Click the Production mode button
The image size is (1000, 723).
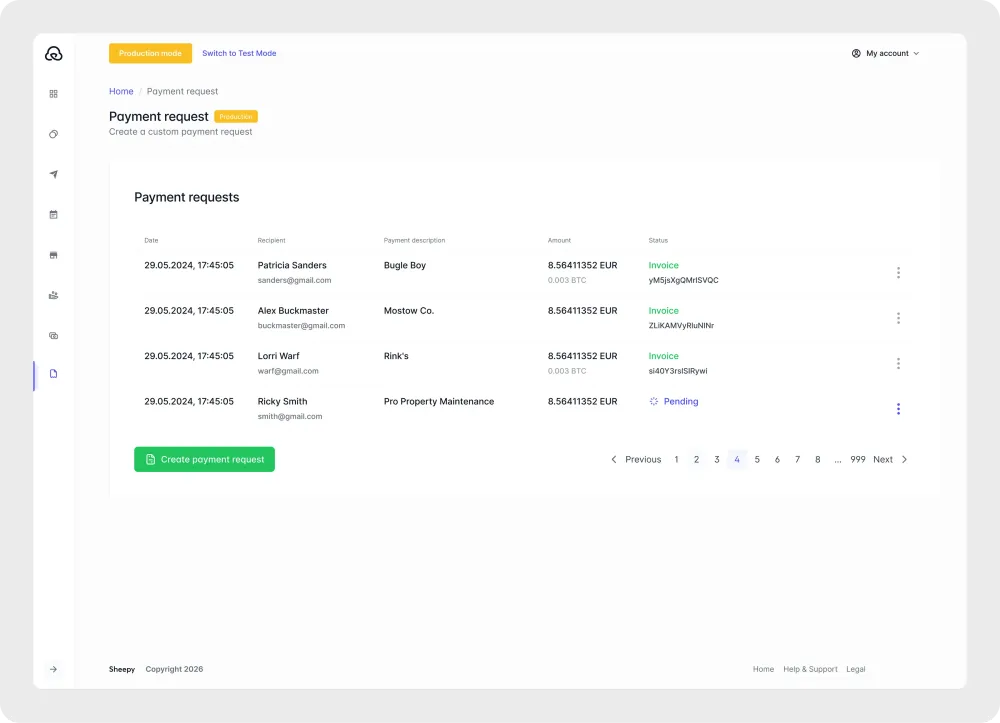[x=151, y=54]
